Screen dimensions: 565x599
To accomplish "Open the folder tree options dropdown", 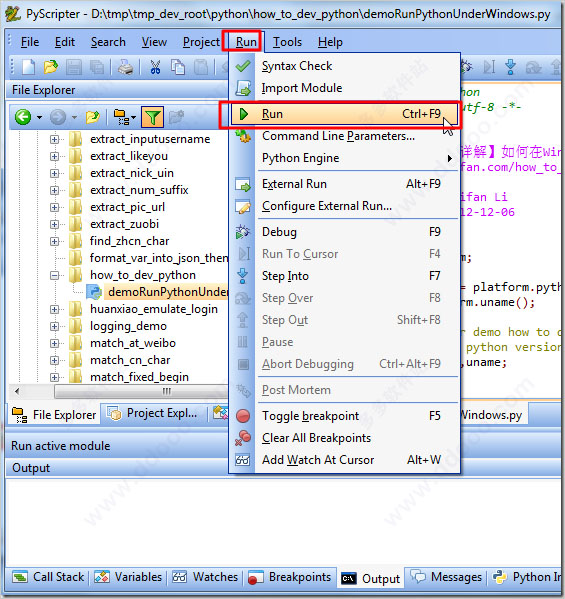I will click(133, 117).
